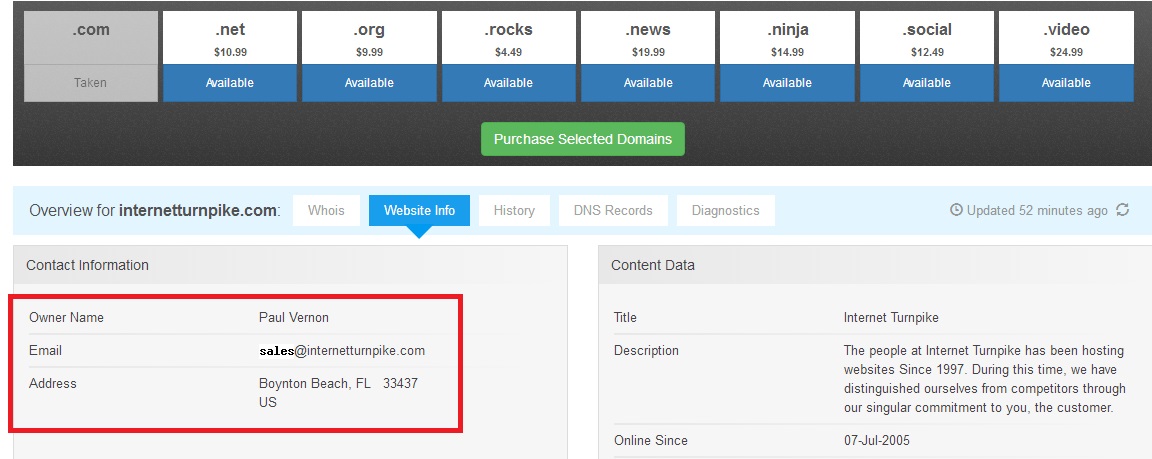Image resolution: width=1152 pixels, height=459 pixels.
Task: Click the internetturnpike.com overview heading
Action: point(198,210)
